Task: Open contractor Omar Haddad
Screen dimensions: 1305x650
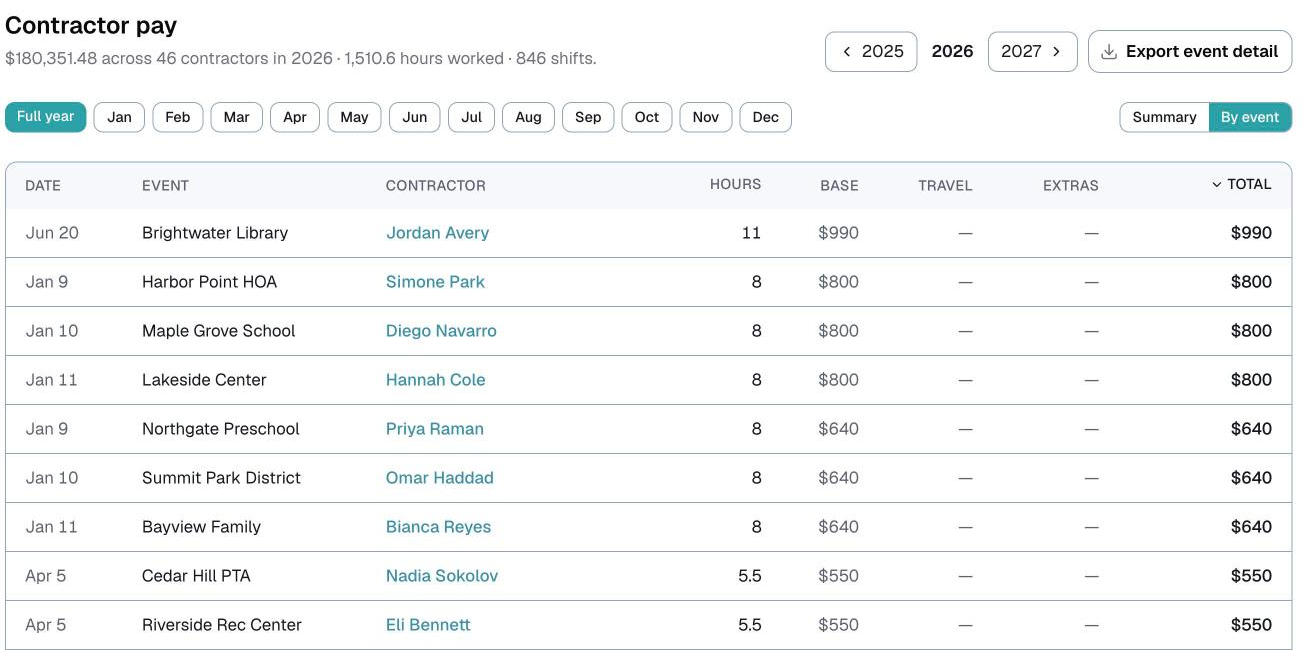Action: click(x=439, y=478)
